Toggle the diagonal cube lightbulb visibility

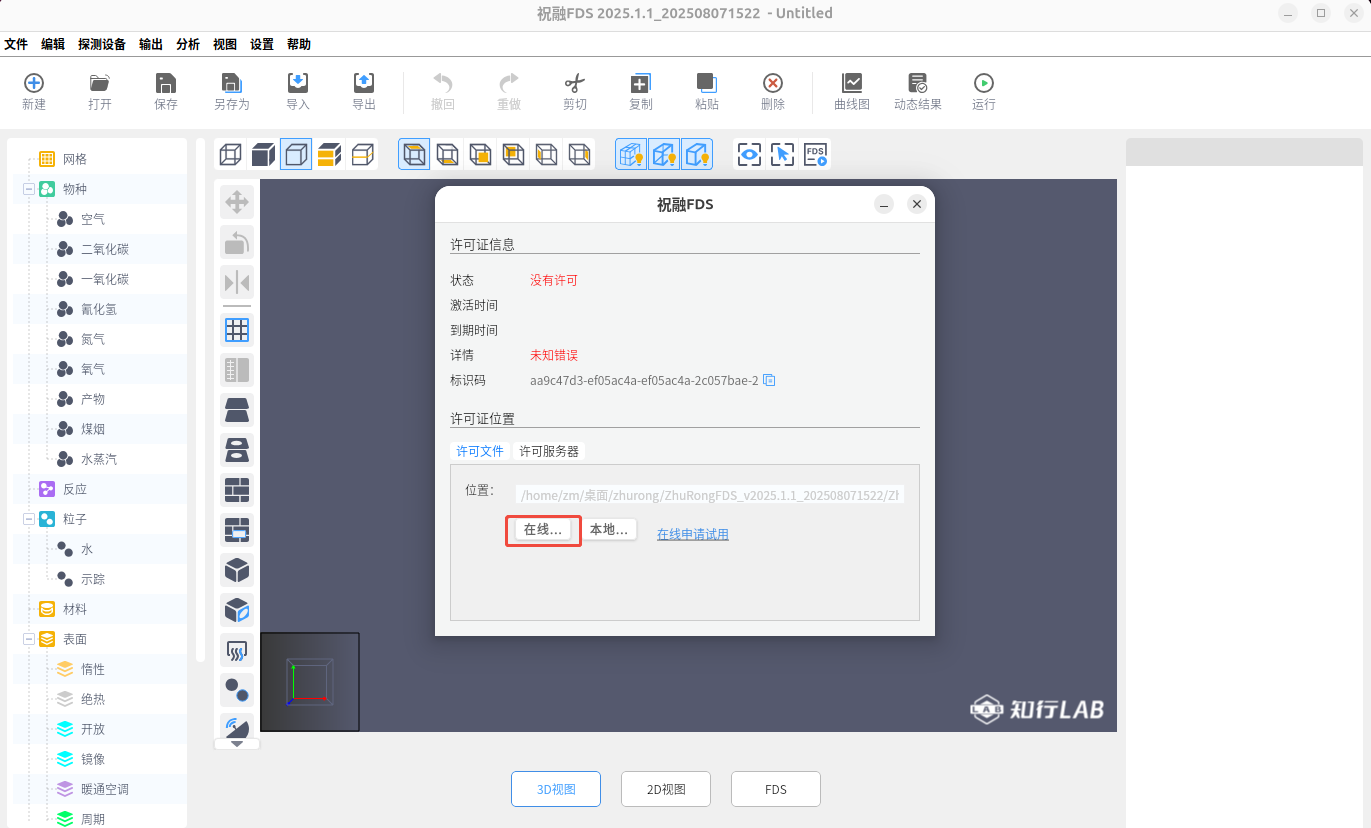pyautogui.click(x=664, y=154)
